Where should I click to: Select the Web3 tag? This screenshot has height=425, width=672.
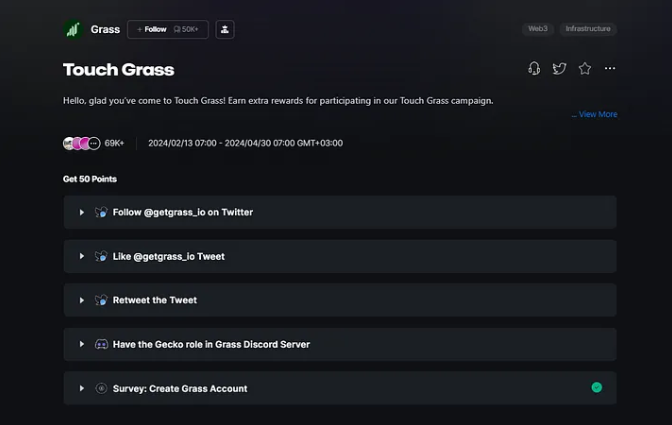(x=537, y=29)
